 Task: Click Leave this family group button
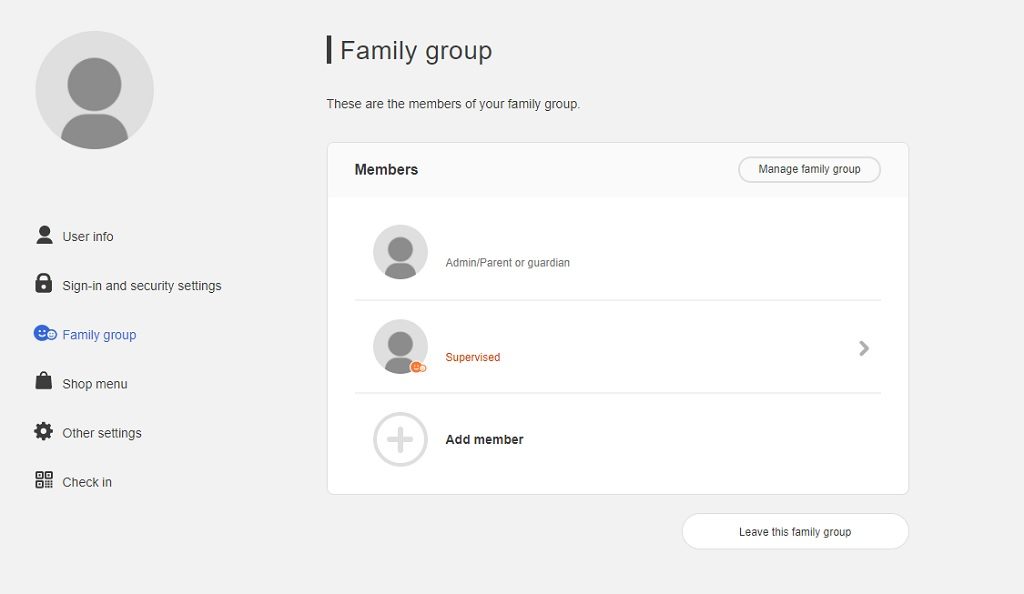795,531
